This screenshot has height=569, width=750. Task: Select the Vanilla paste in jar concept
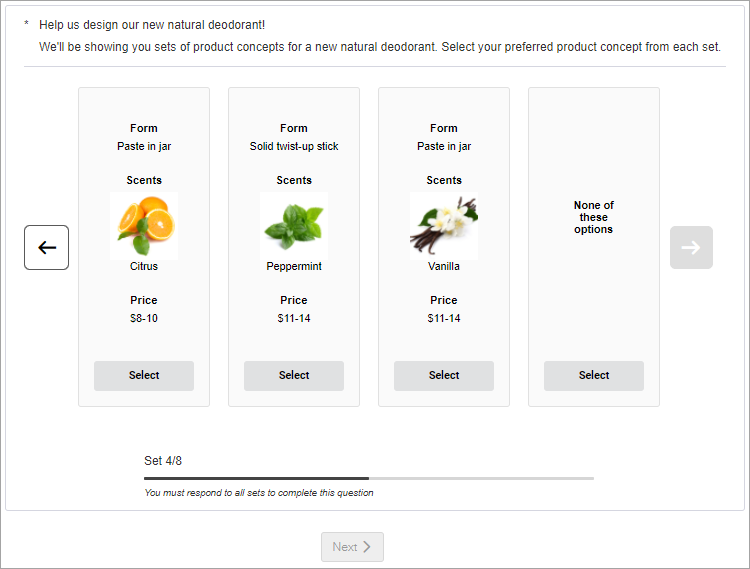pos(444,376)
